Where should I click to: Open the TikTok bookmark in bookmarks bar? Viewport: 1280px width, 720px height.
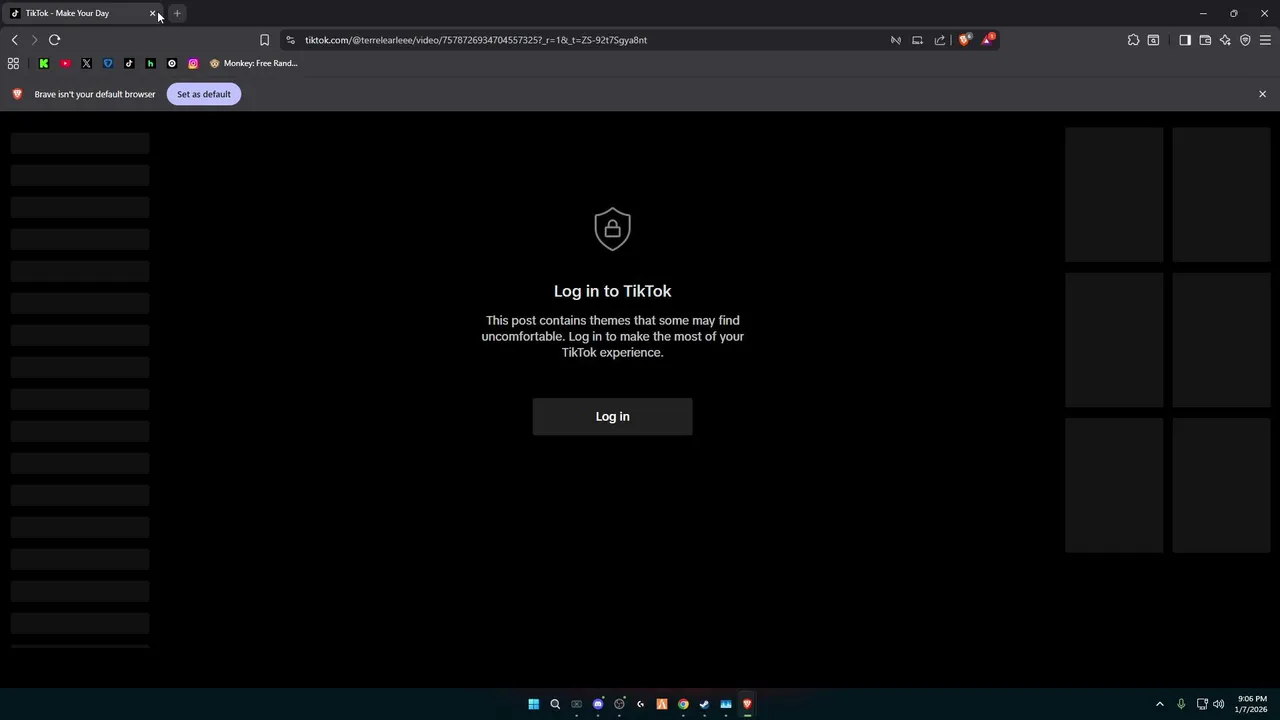pyautogui.click(x=129, y=63)
